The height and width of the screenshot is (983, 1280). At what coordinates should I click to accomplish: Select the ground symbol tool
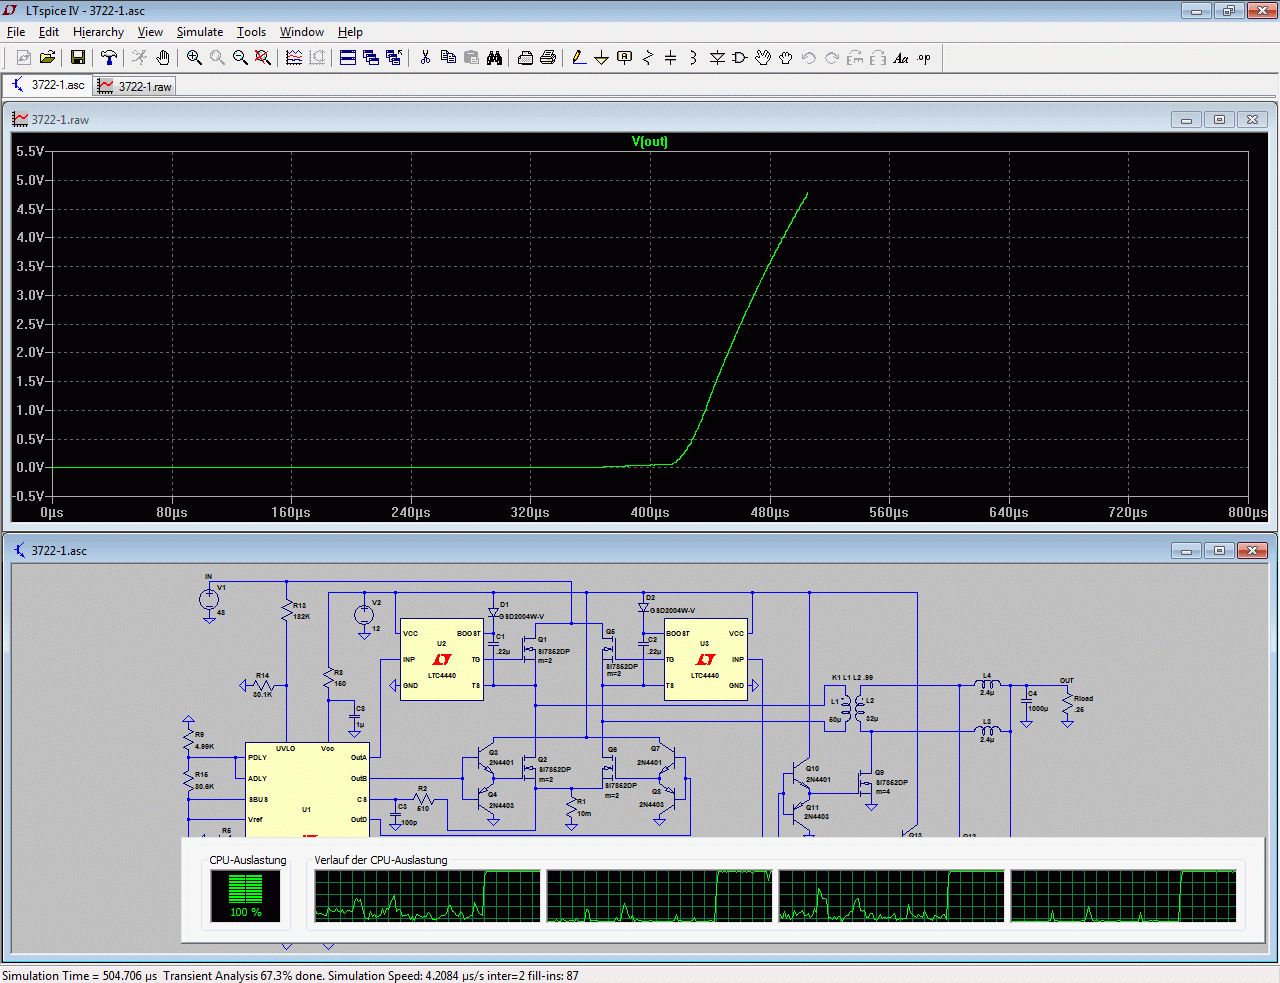coord(601,58)
